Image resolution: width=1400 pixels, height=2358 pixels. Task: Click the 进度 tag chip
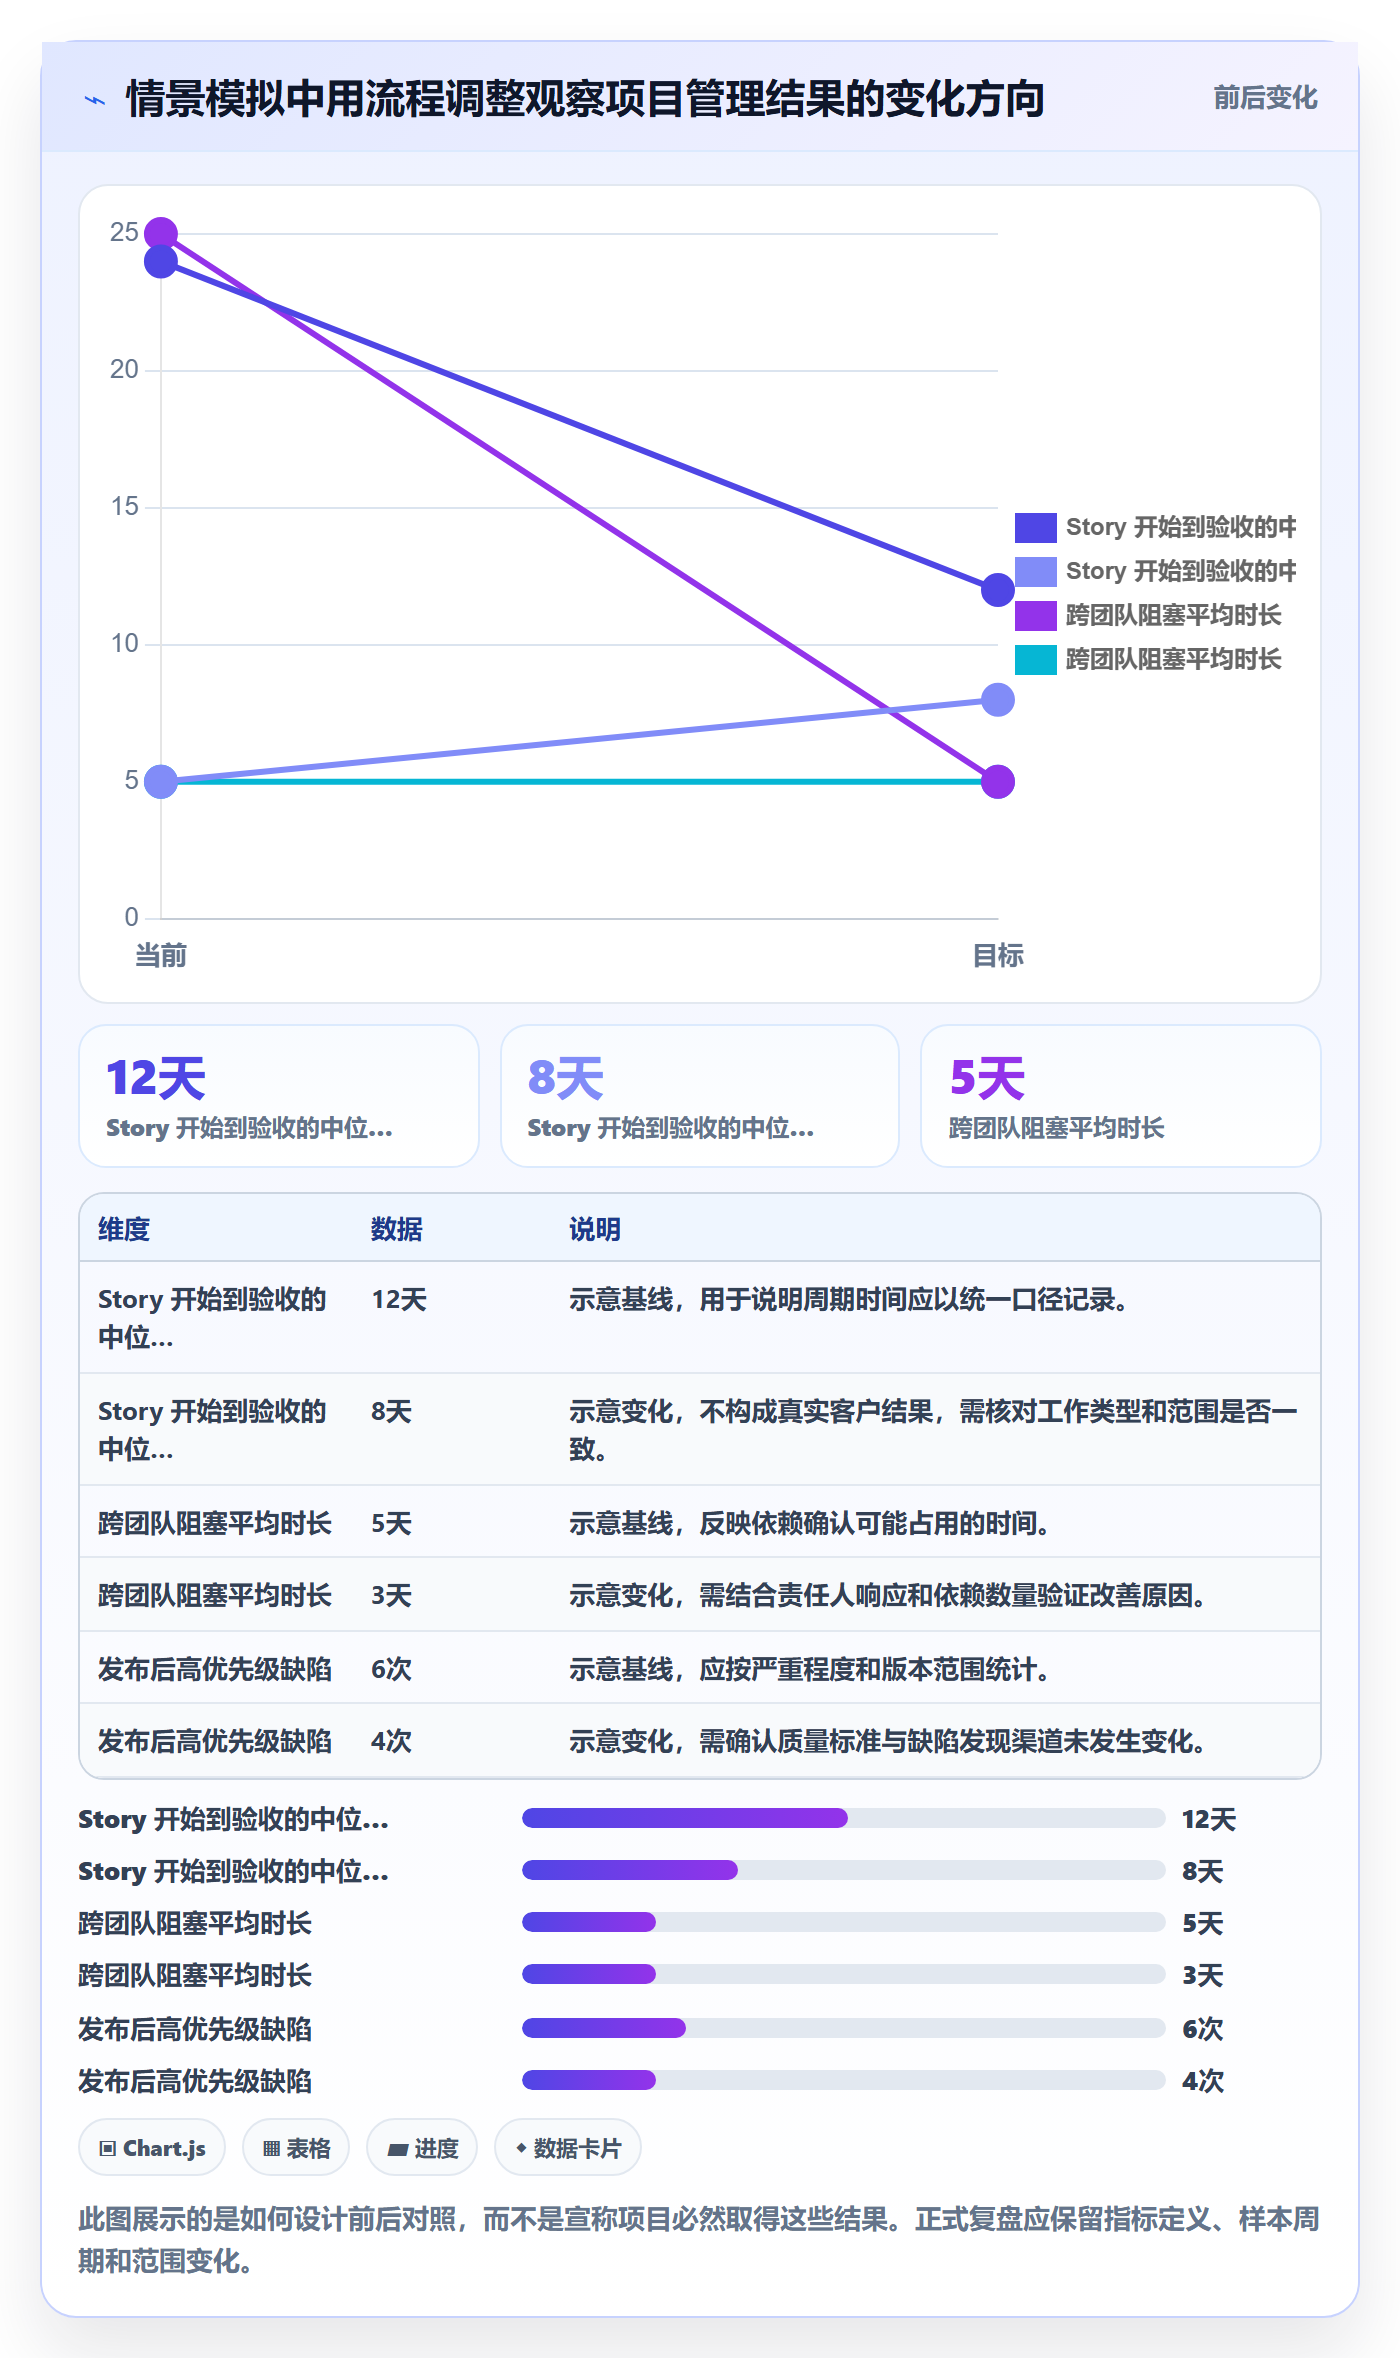pyautogui.click(x=422, y=2147)
